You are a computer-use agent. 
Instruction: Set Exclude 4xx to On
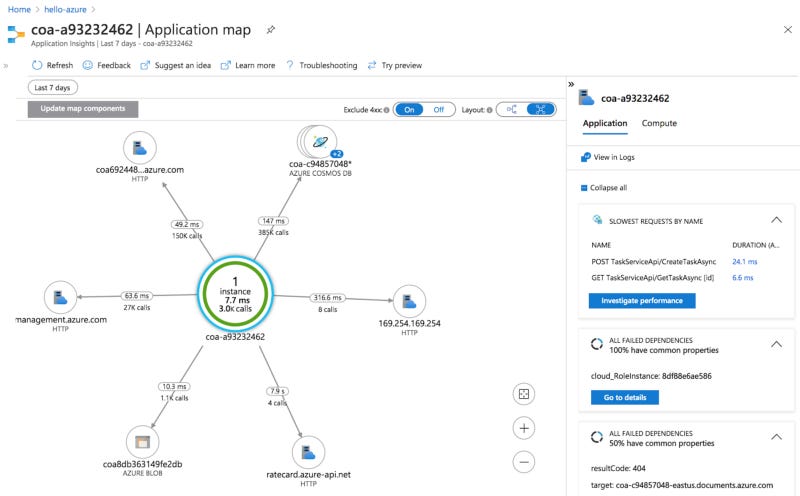(409, 110)
